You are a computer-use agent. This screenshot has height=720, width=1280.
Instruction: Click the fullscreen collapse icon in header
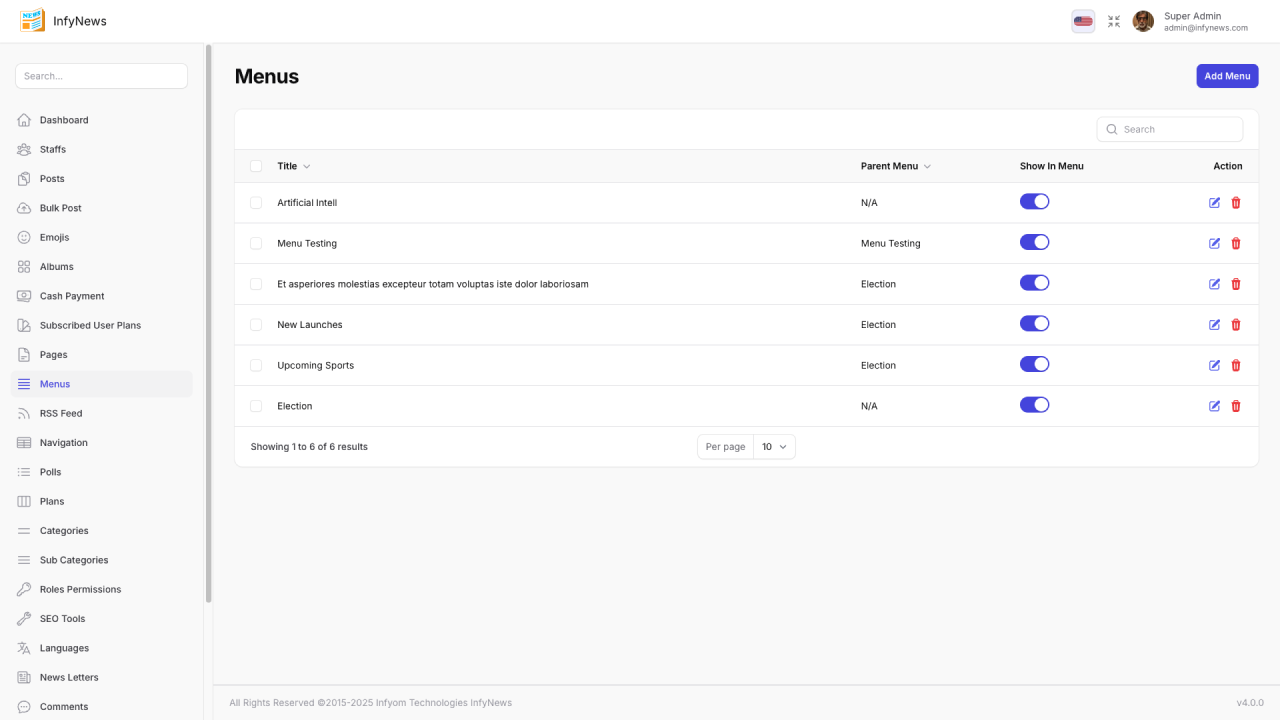pyautogui.click(x=1114, y=21)
